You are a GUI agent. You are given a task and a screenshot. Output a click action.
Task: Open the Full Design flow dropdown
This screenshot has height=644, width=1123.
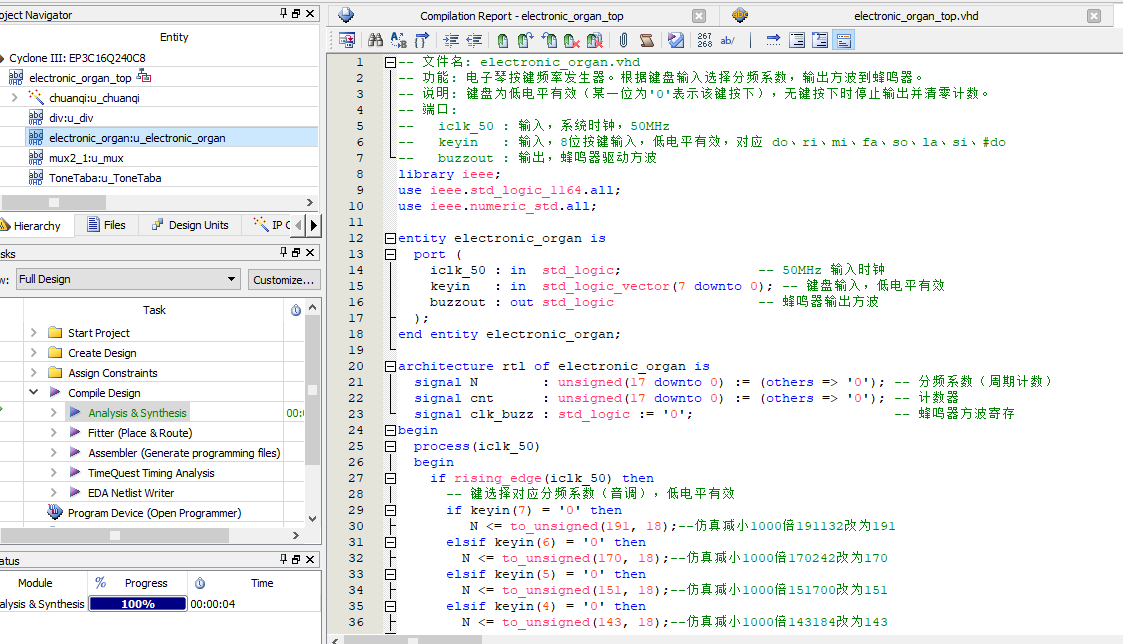[x=128, y=279]
